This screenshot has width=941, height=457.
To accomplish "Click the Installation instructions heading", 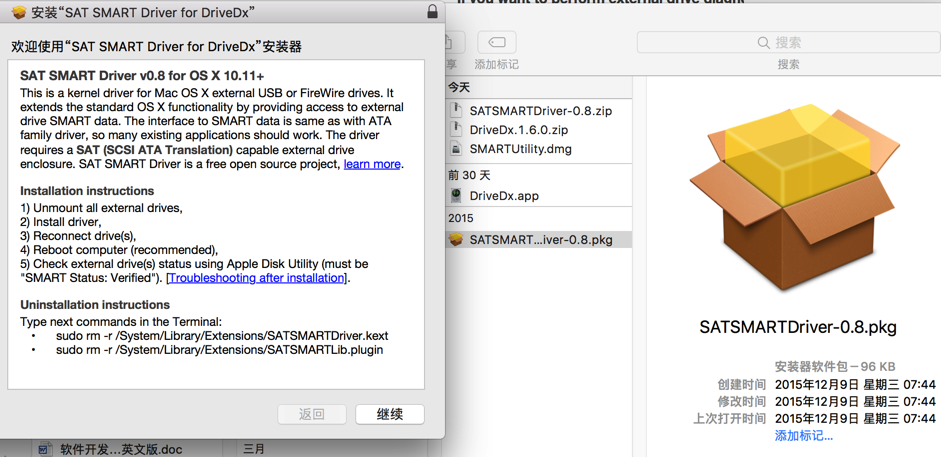I will pos(87,191).
